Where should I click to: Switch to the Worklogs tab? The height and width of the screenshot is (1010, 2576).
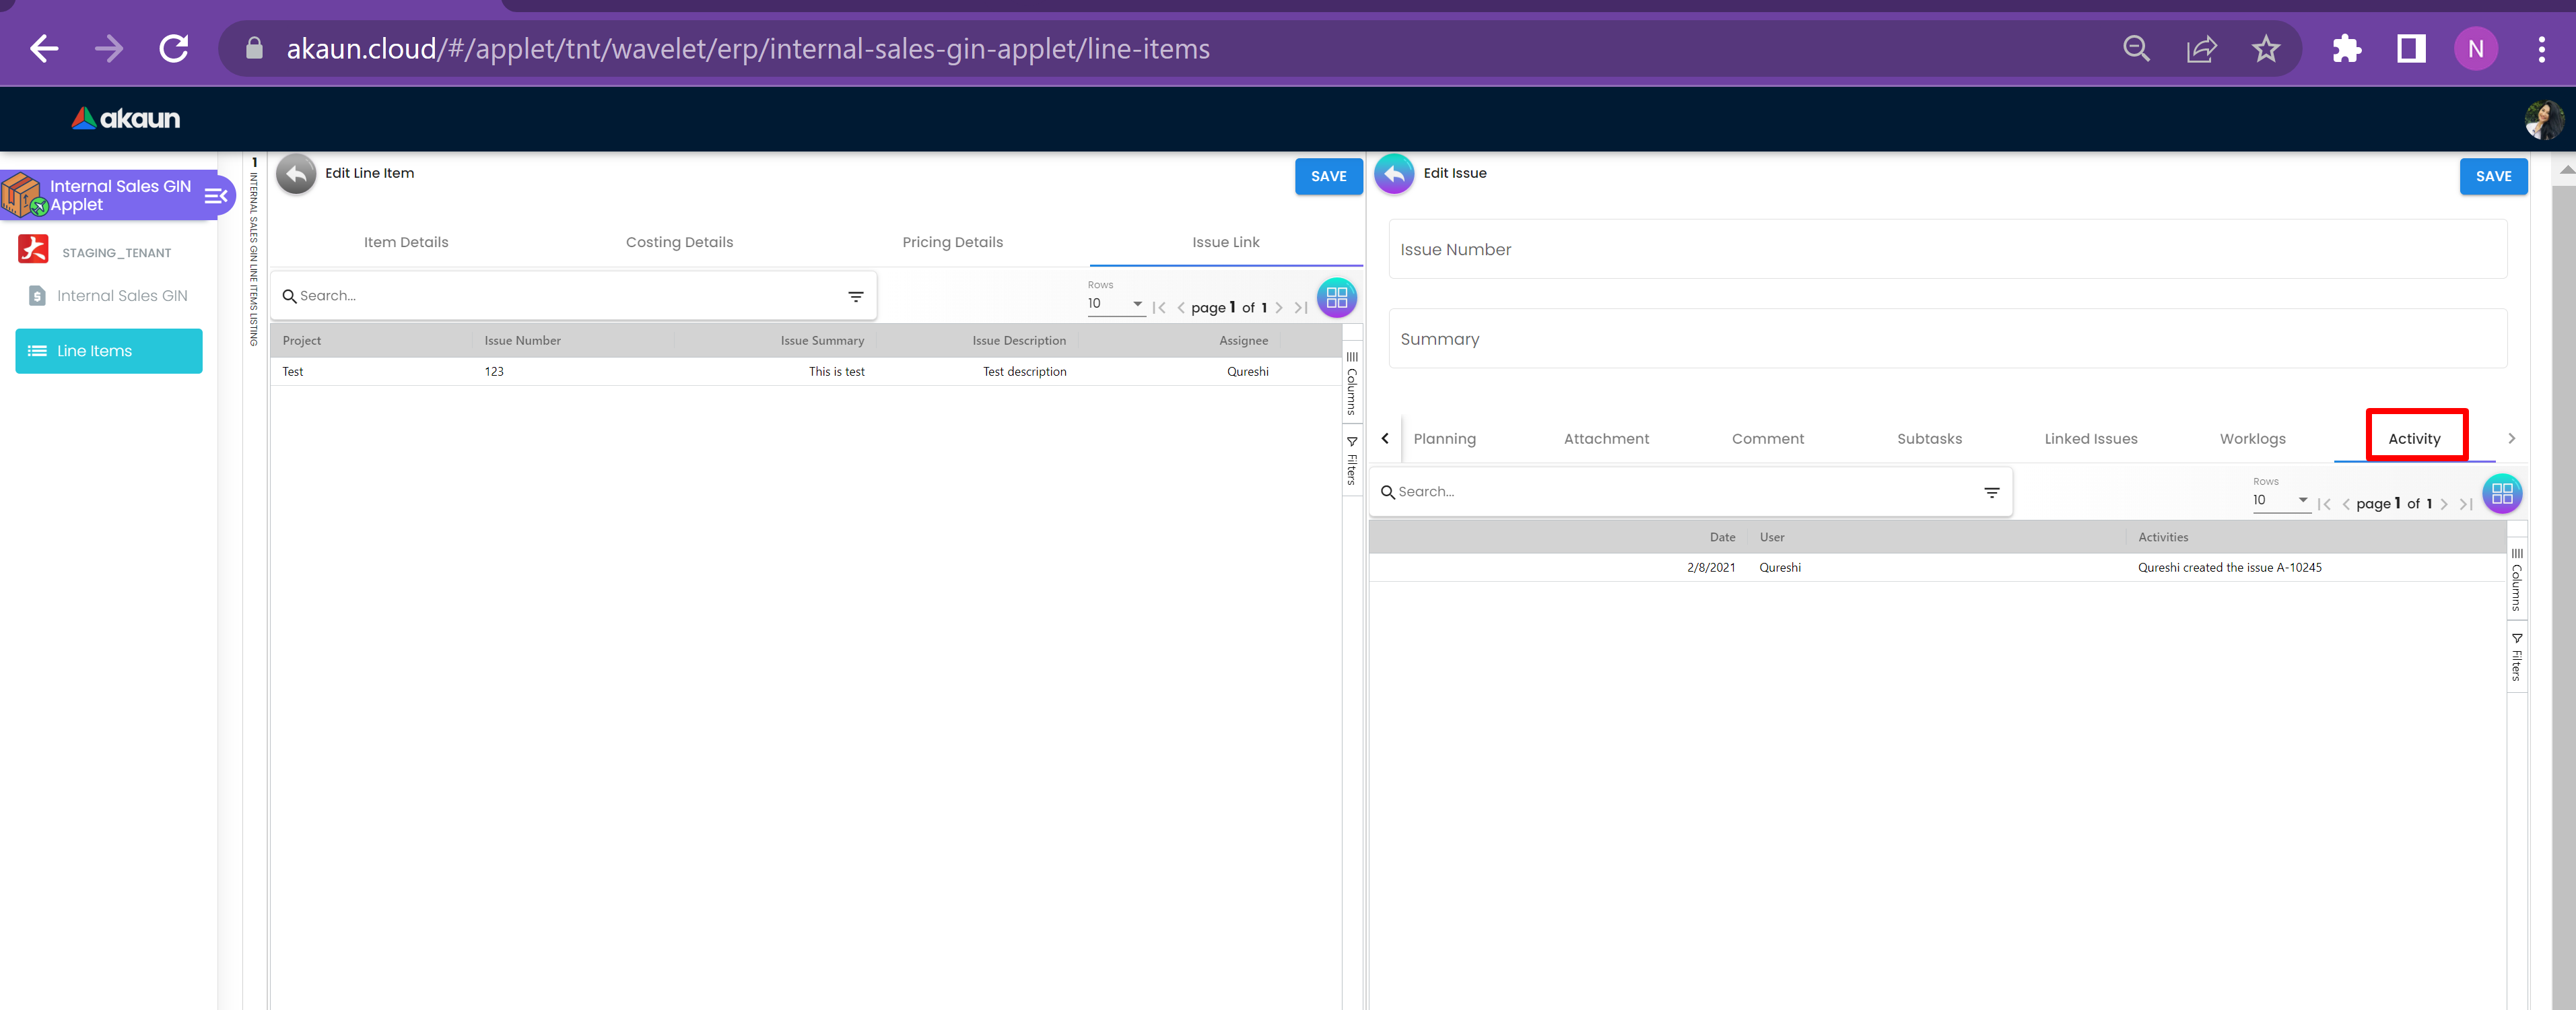pyautogui.click(x=2252, y=439)
